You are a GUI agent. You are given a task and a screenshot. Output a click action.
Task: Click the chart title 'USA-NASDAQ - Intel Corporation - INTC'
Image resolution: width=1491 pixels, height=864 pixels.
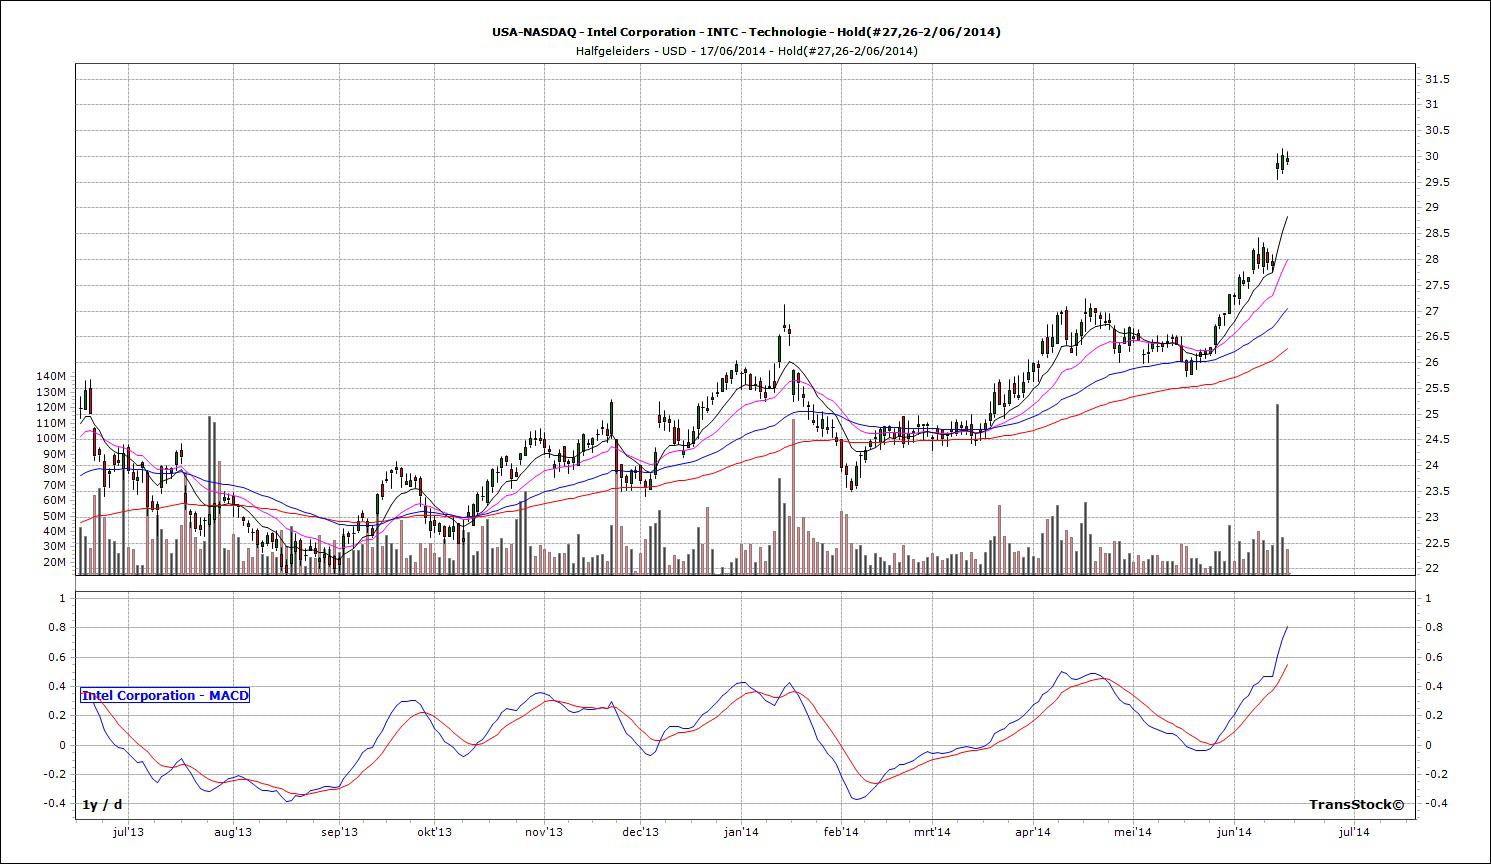[x=616, y=32]
